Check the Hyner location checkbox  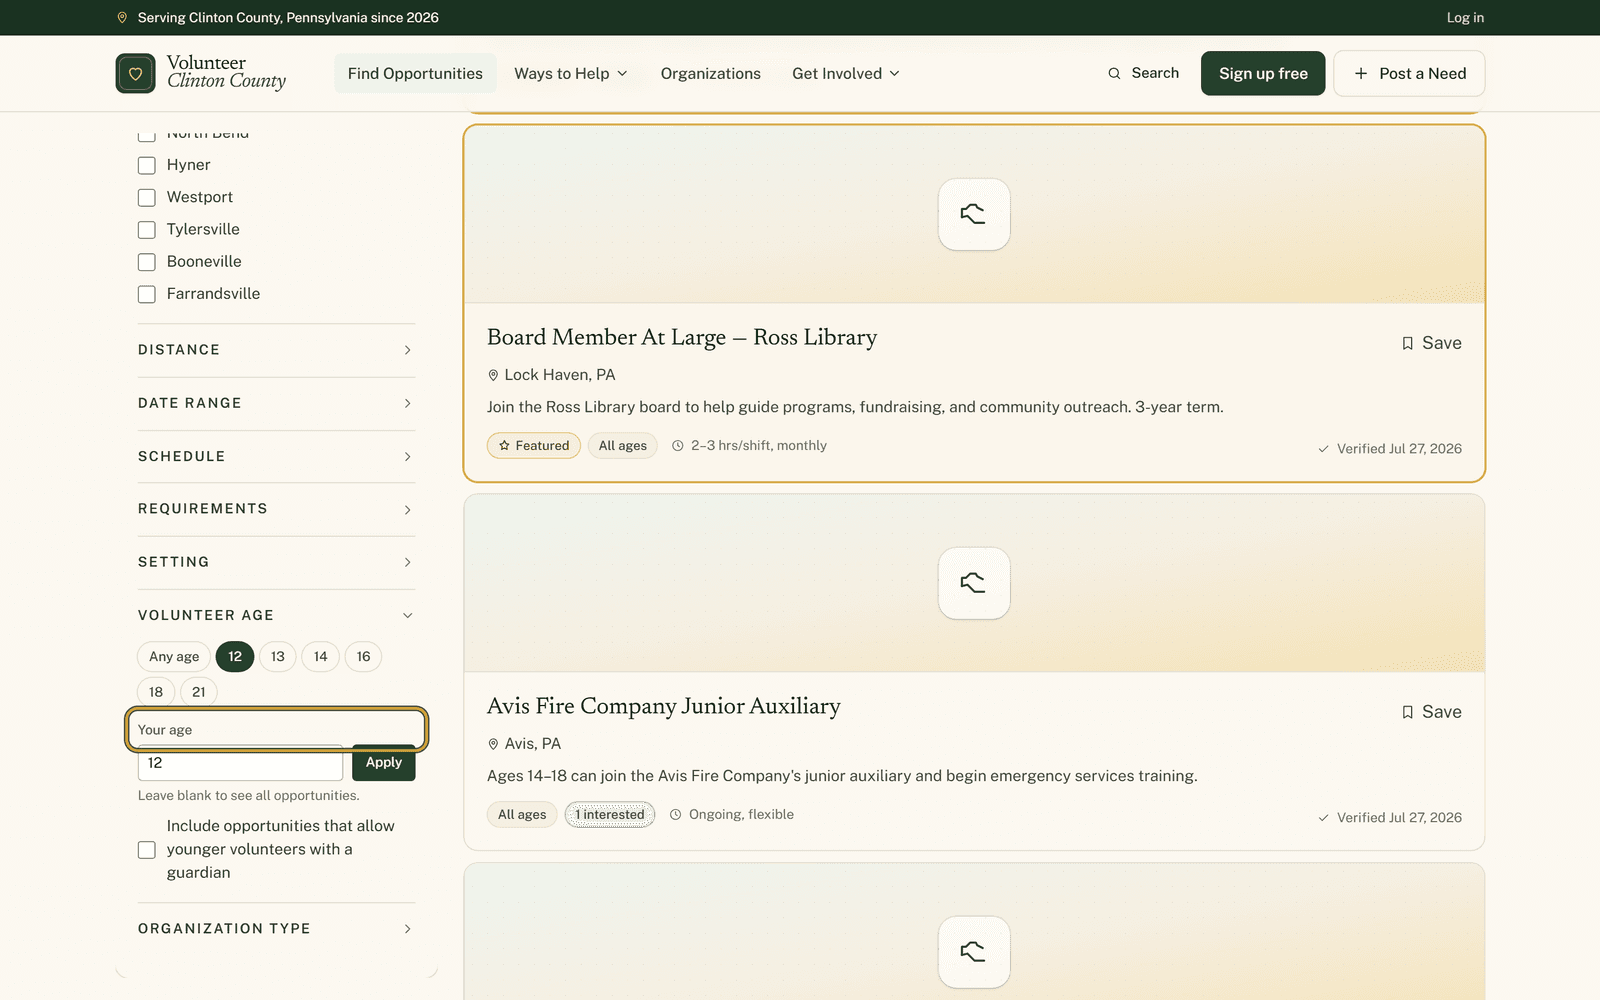coord(147,165)
